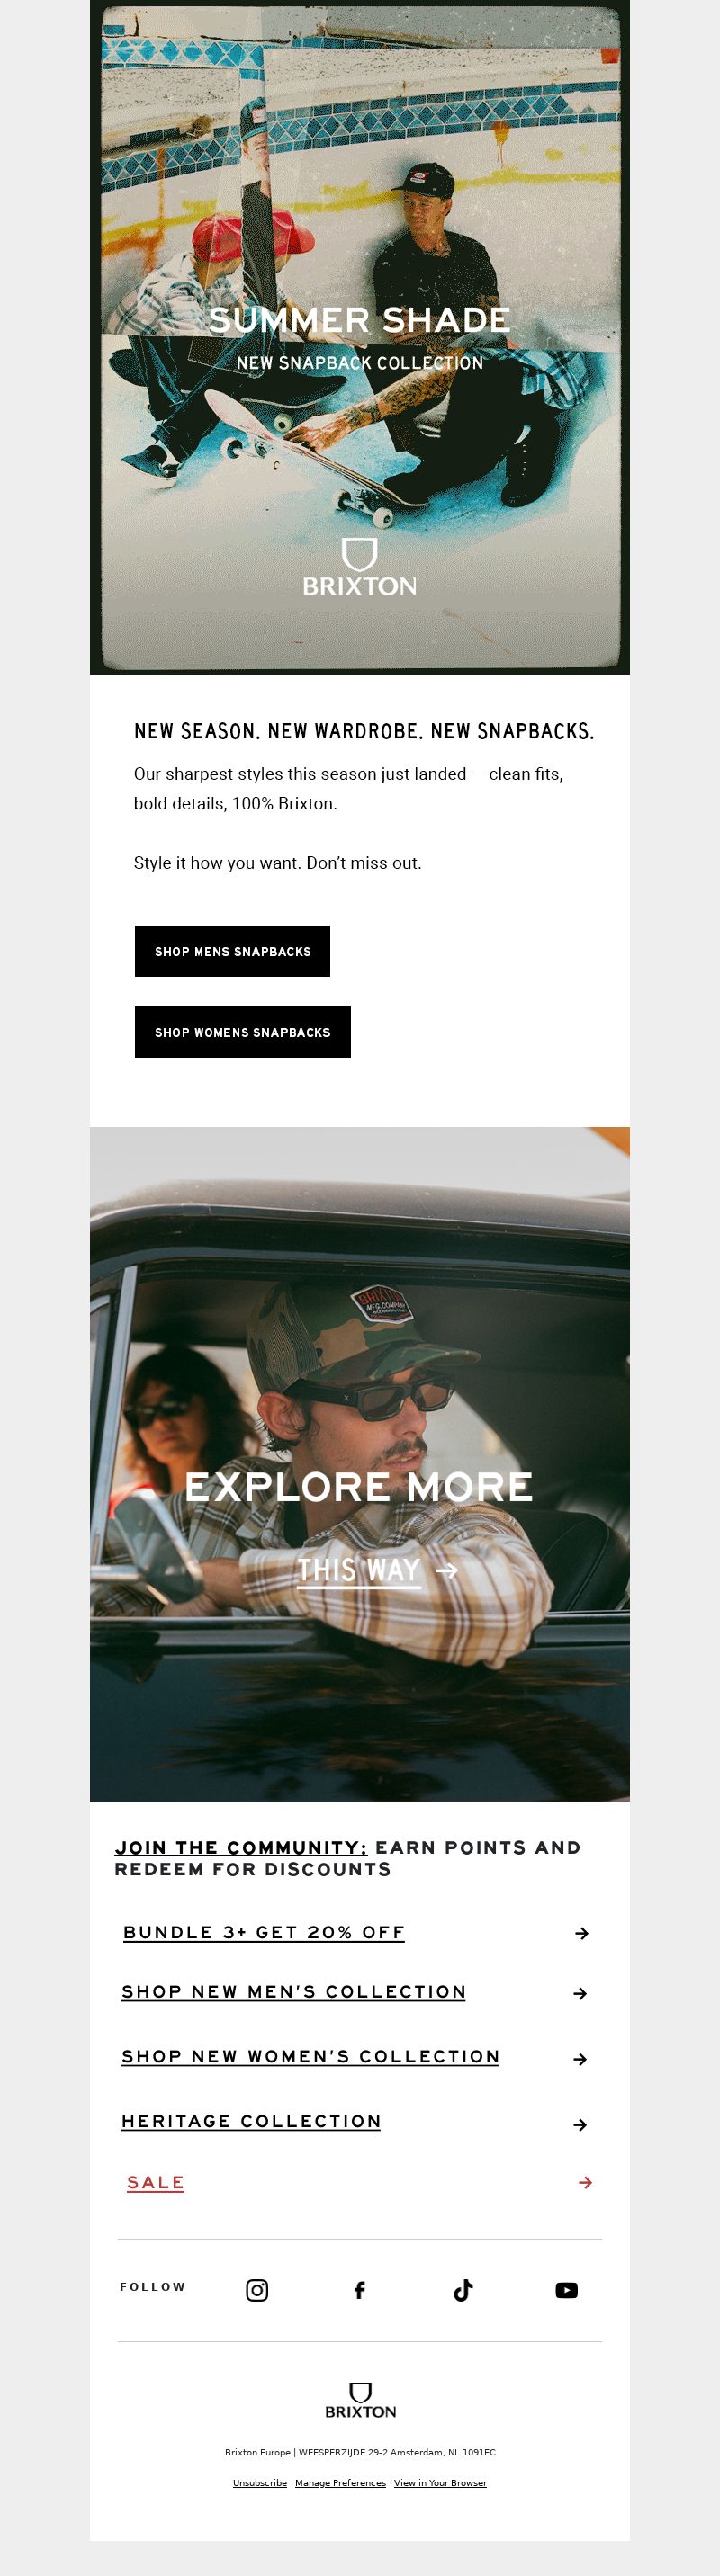The height and width of the screenshot is (2576, 720).
Task: Click the Shop Mens Snapbacks button
Action: click(x=232, y=951)
